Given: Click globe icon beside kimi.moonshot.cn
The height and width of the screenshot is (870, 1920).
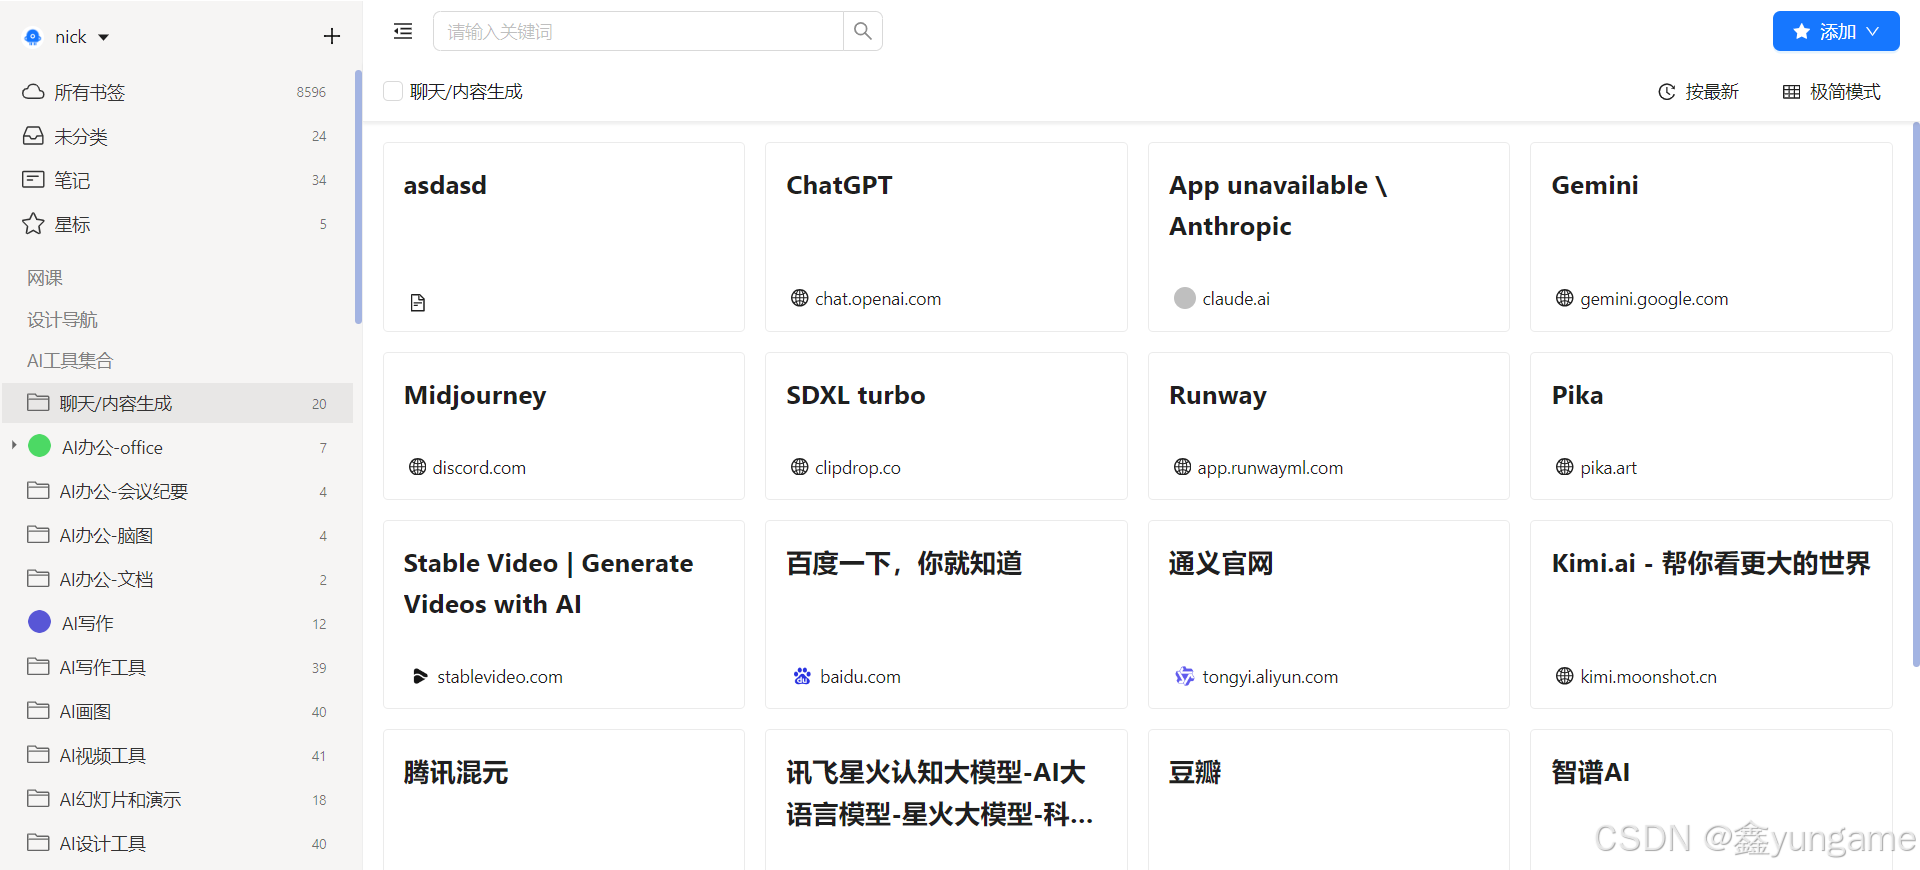Looking at the screenshot, I should pos(1565,676).
